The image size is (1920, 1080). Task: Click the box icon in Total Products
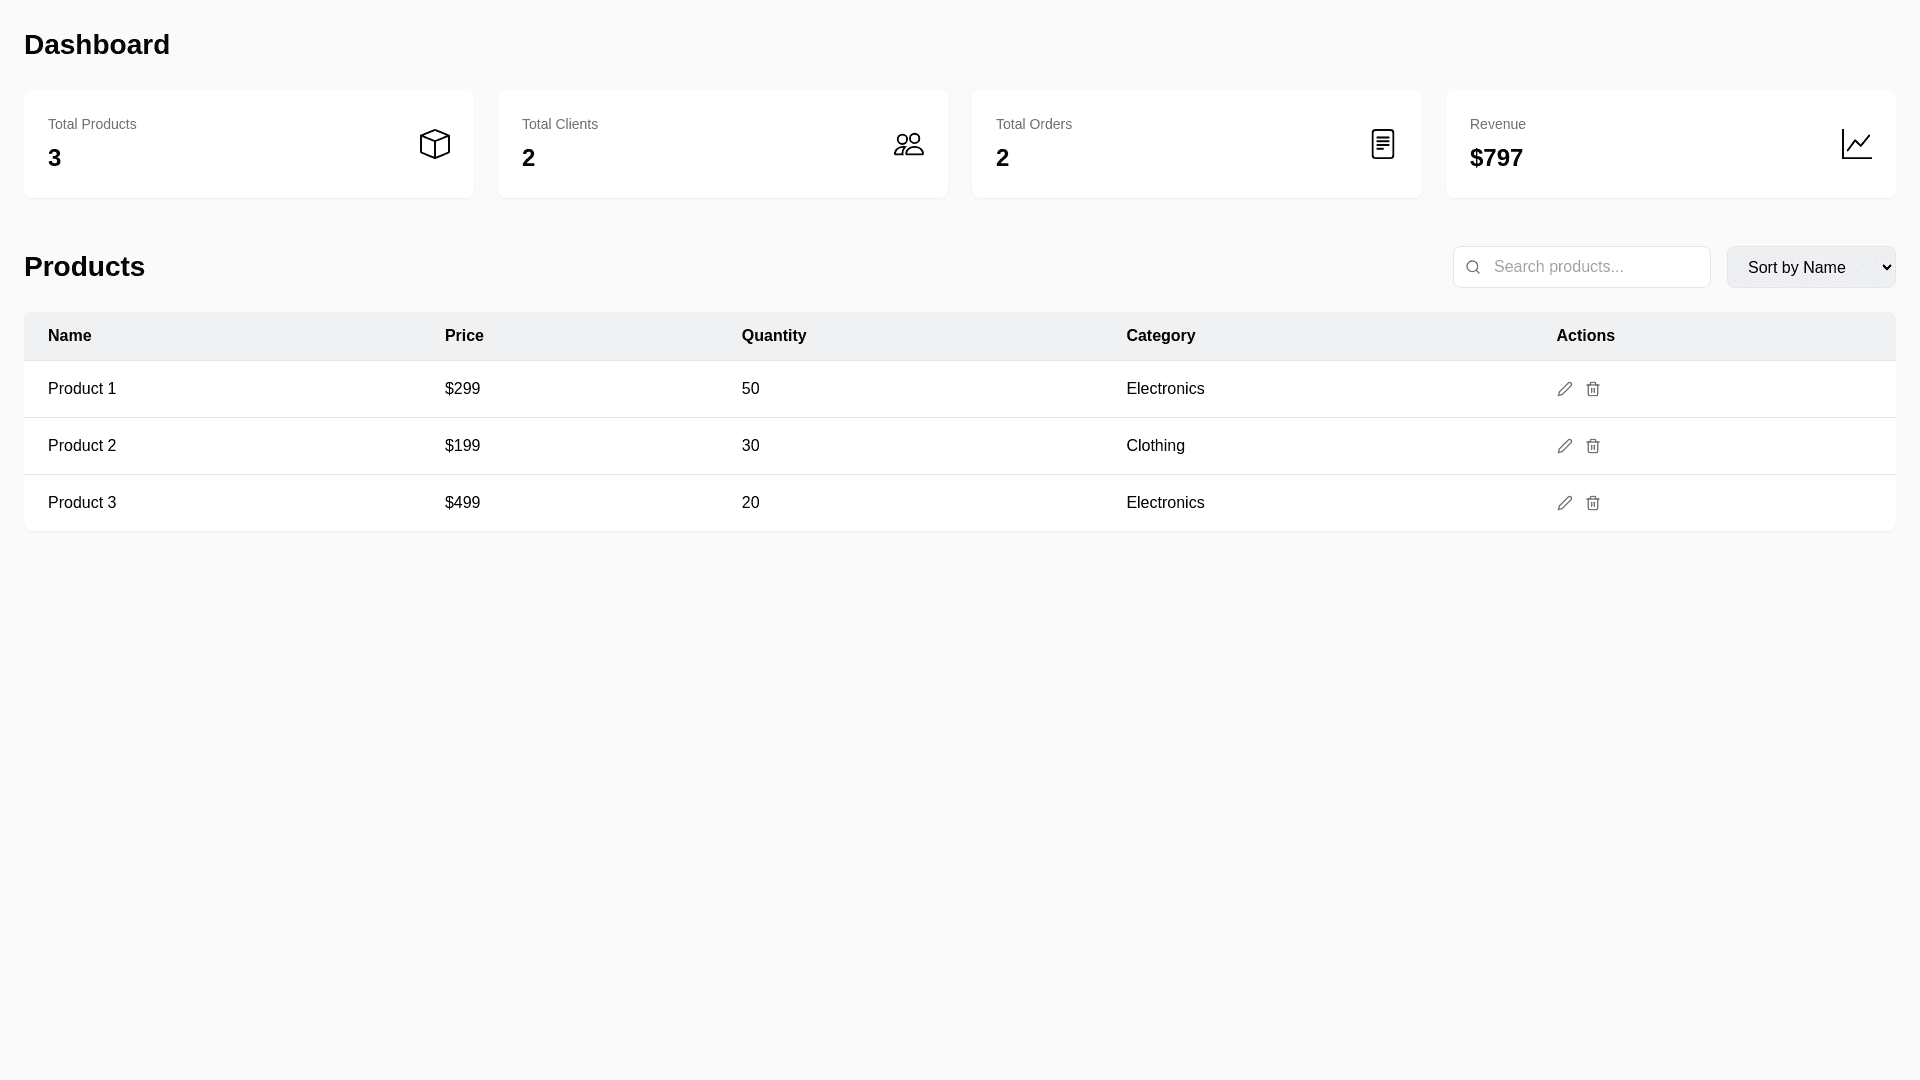435,144
